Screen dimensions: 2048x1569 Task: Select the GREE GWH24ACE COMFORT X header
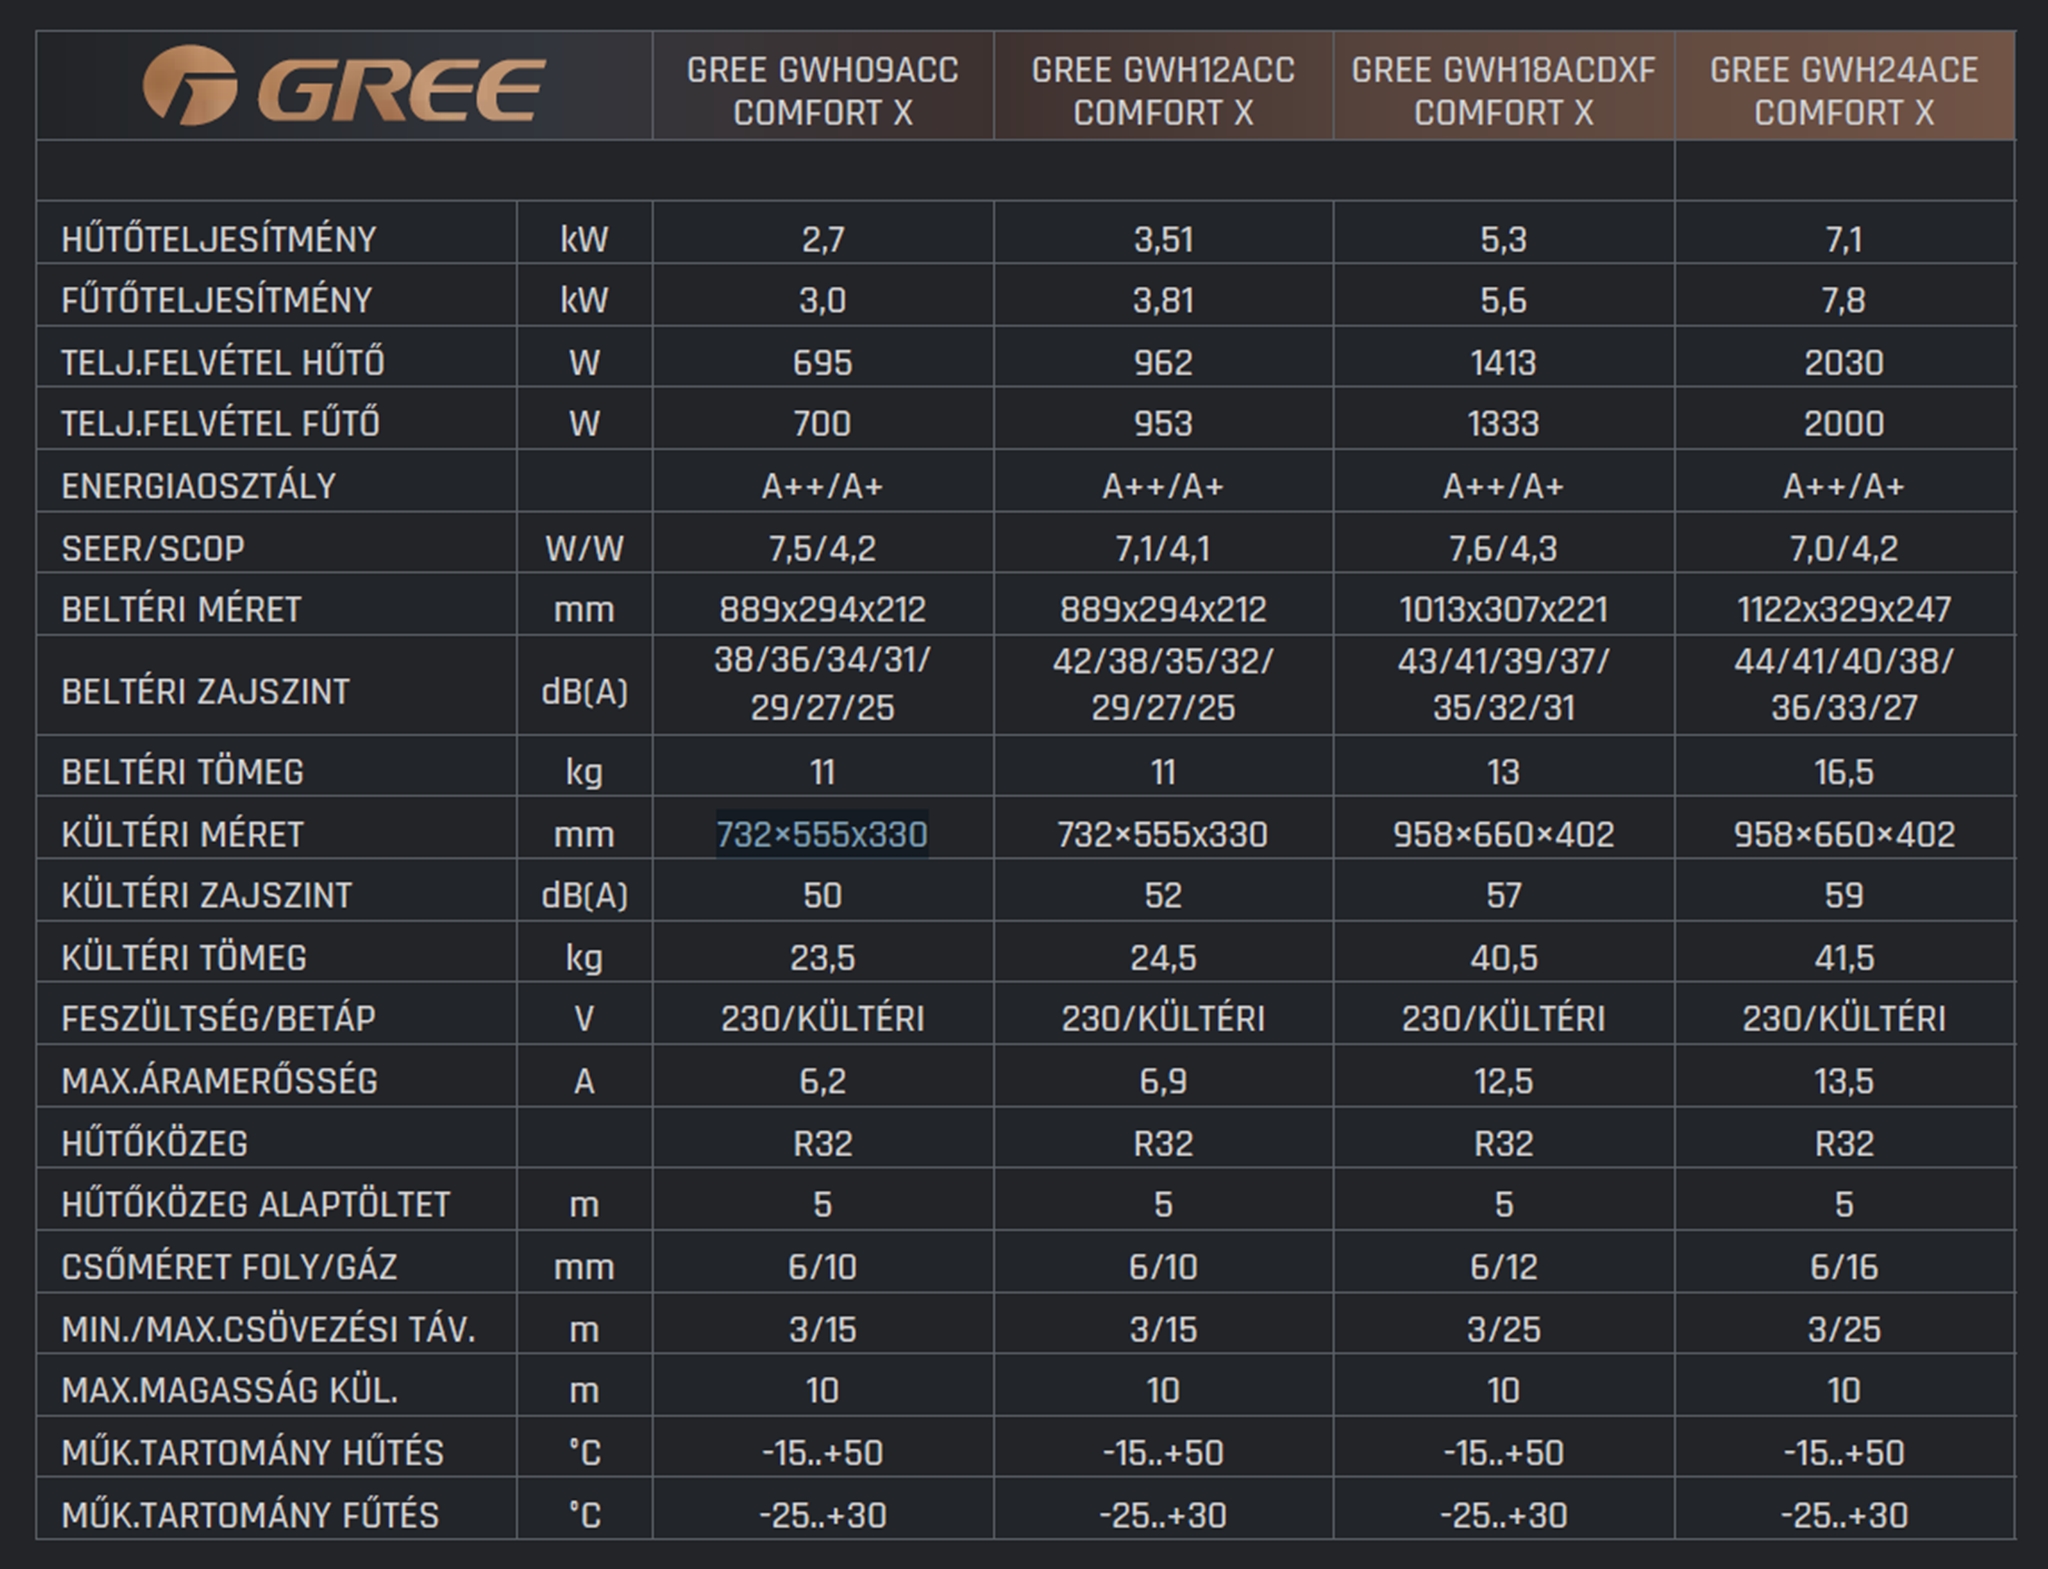point(1844,91)
